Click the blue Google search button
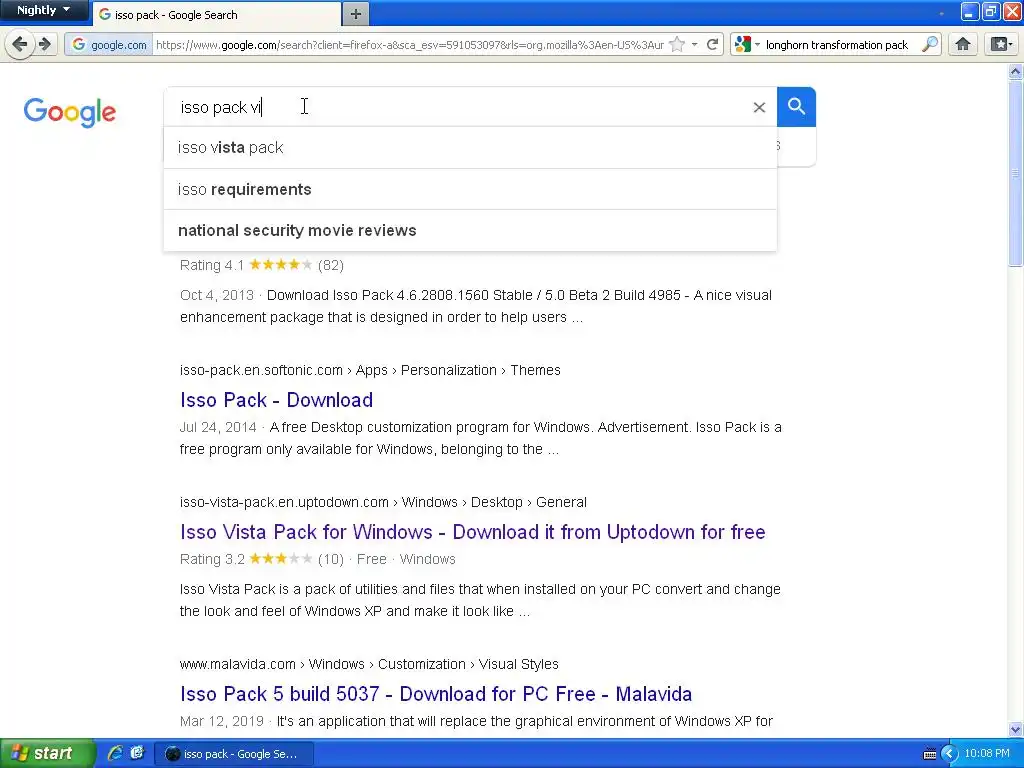This screenshot has height=768, width=1024. [x=796, y=106]
